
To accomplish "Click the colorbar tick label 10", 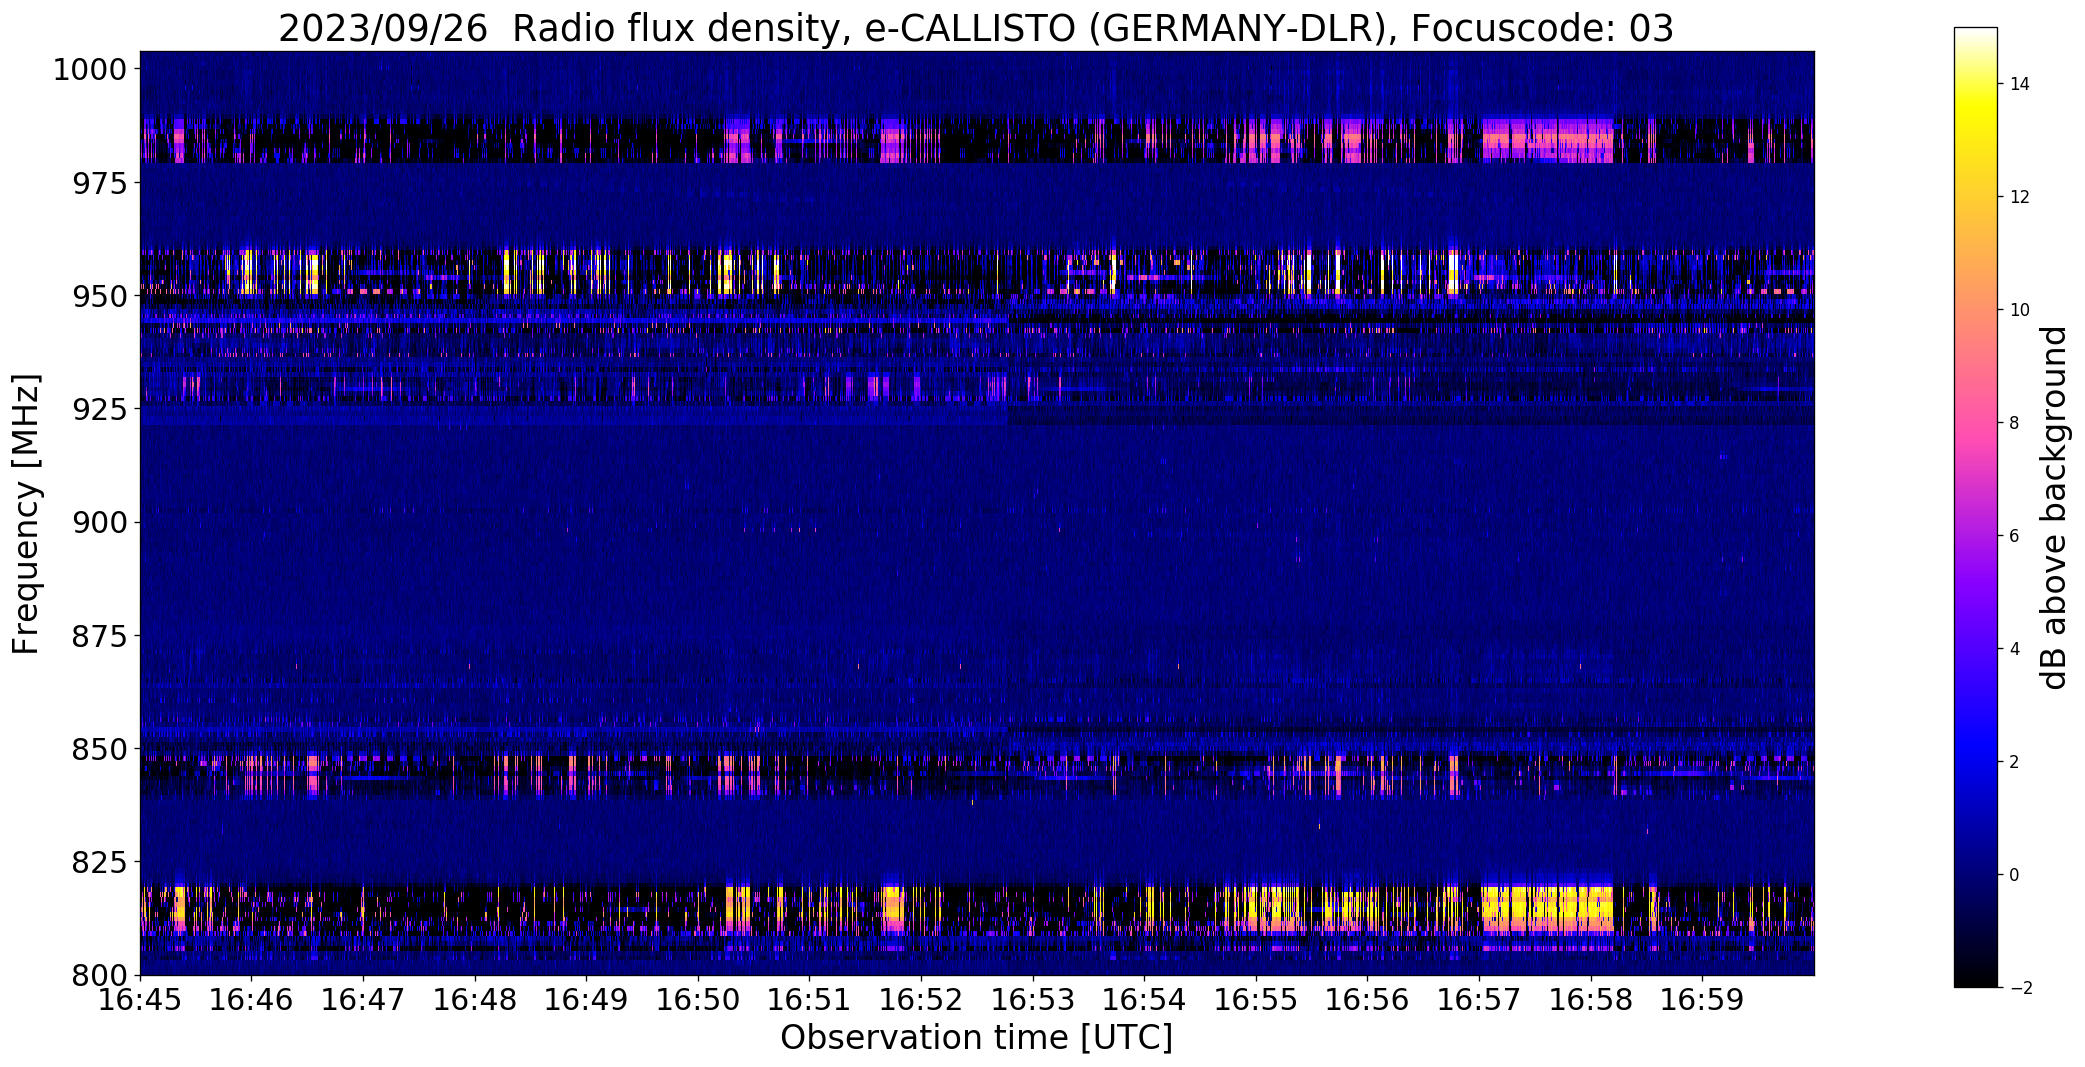I will click(2020, 310).
